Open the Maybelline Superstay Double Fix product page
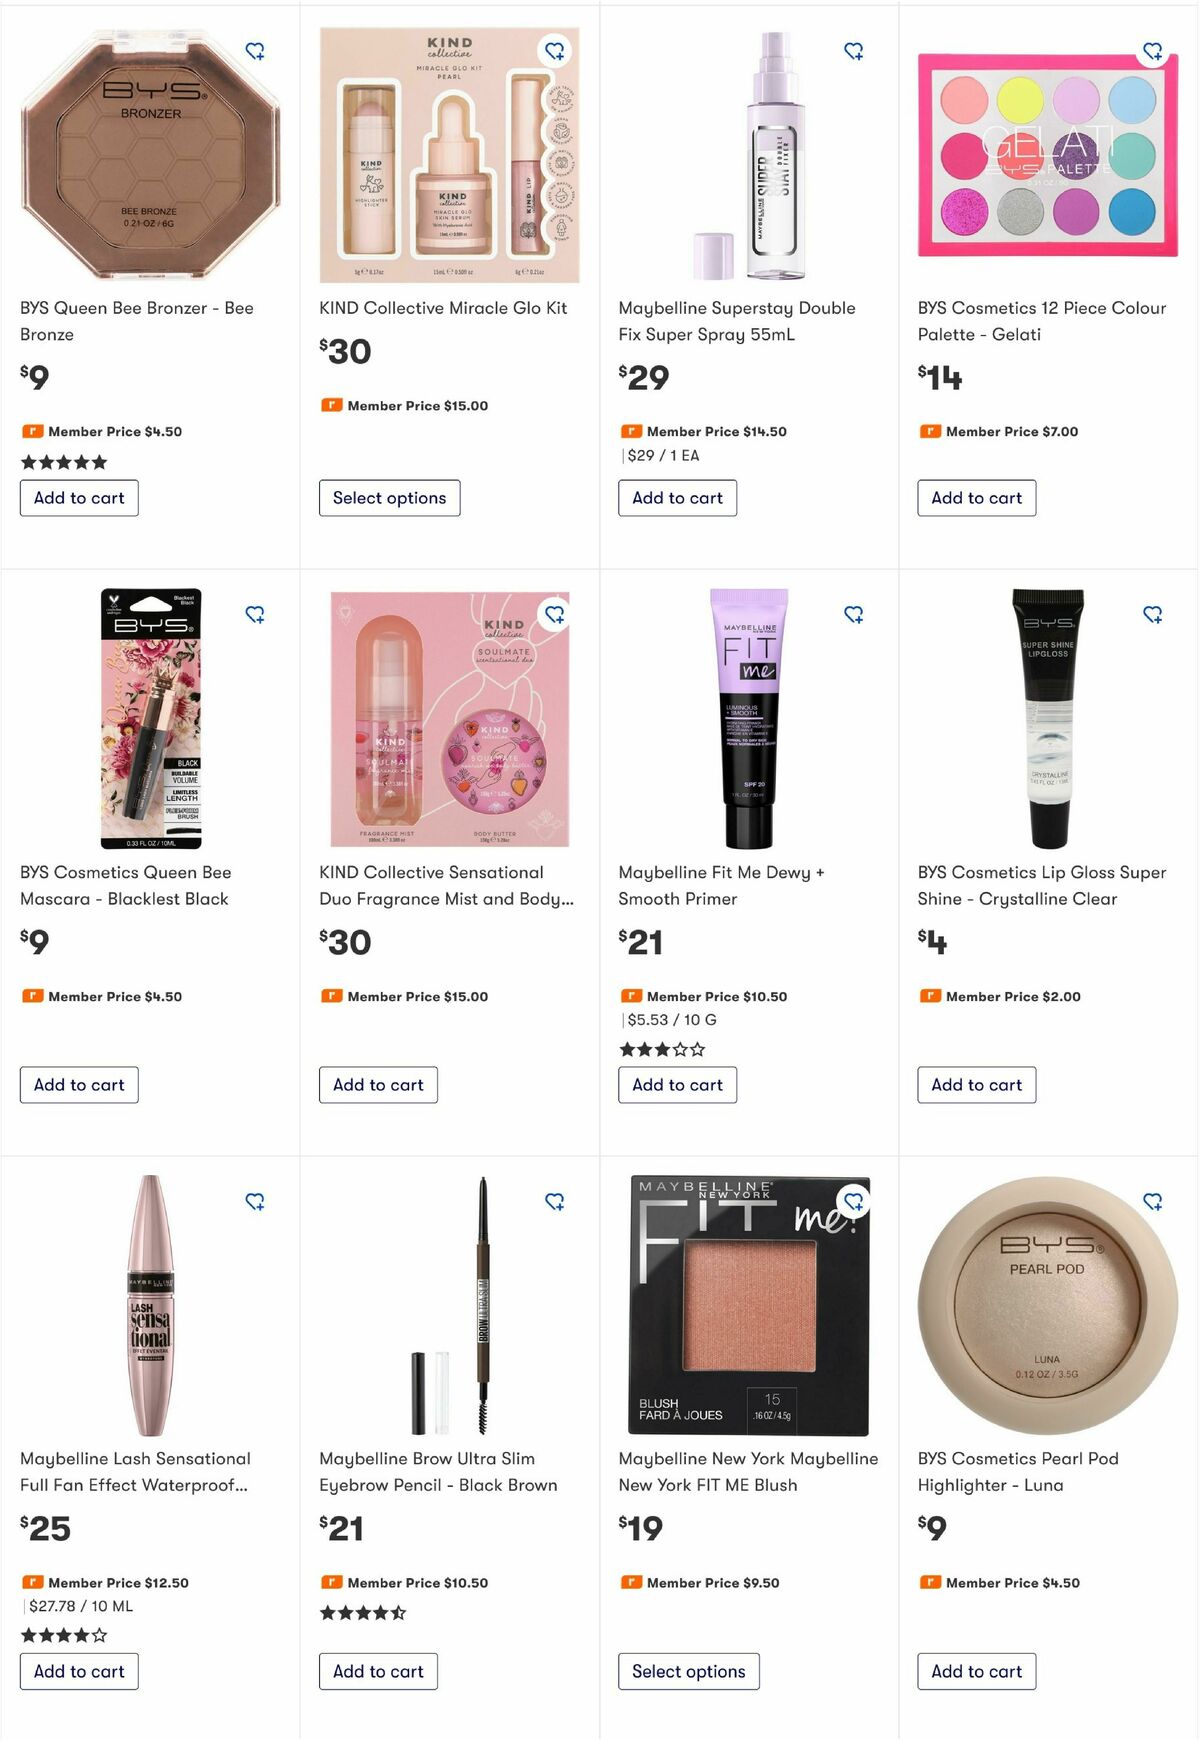This screenshot has width=1200, height=1741. [737, 320]
